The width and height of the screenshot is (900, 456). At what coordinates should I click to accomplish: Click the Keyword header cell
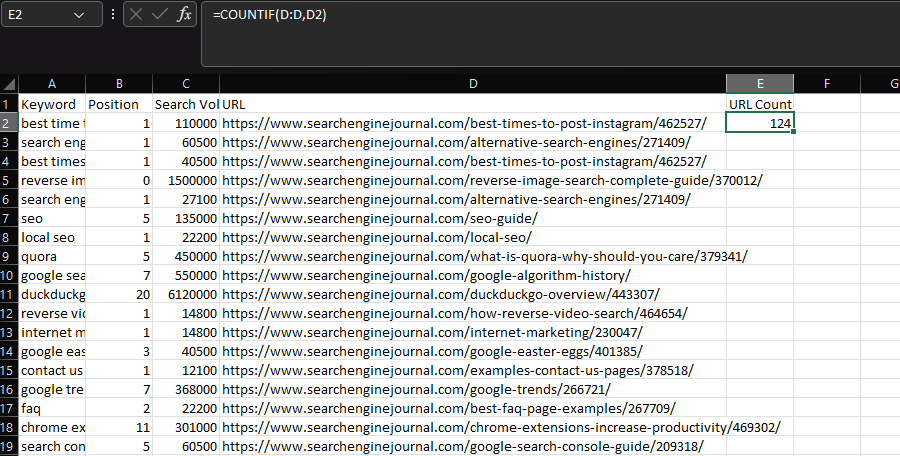(52, 105)
